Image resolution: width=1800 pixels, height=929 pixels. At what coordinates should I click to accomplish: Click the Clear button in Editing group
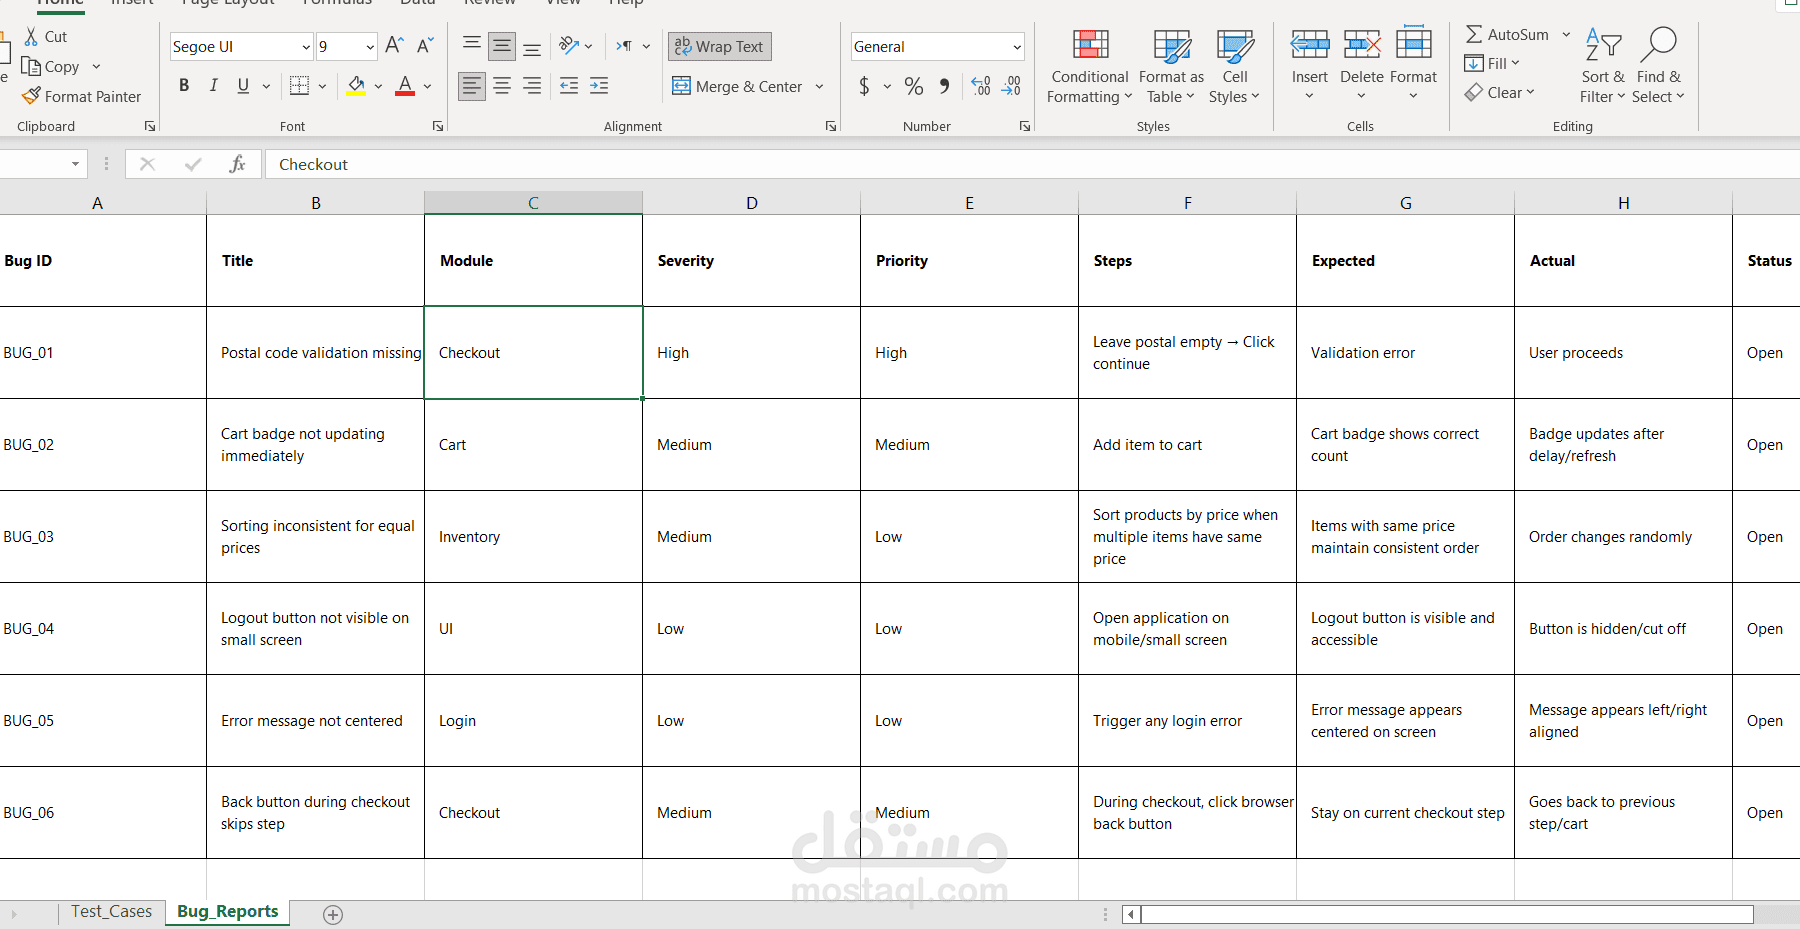[x=1499, y=93]
